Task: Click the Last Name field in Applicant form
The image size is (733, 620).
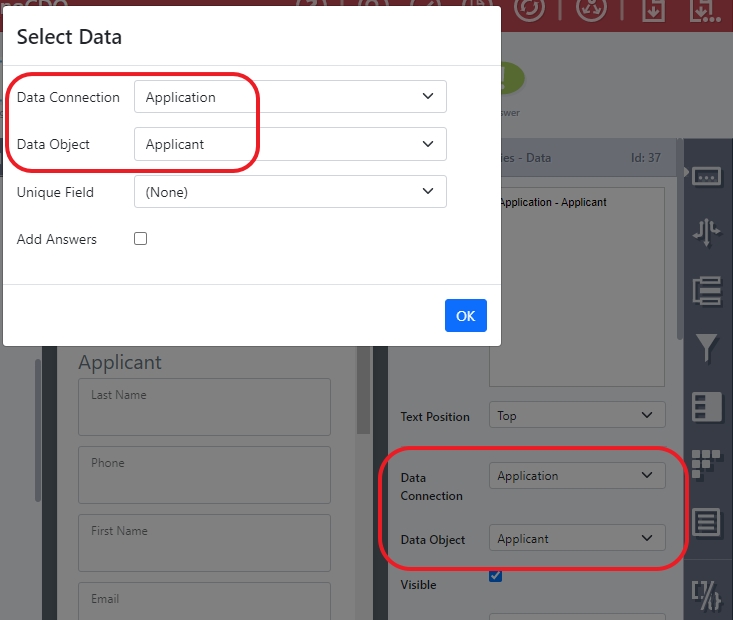Action: point(204,407)
